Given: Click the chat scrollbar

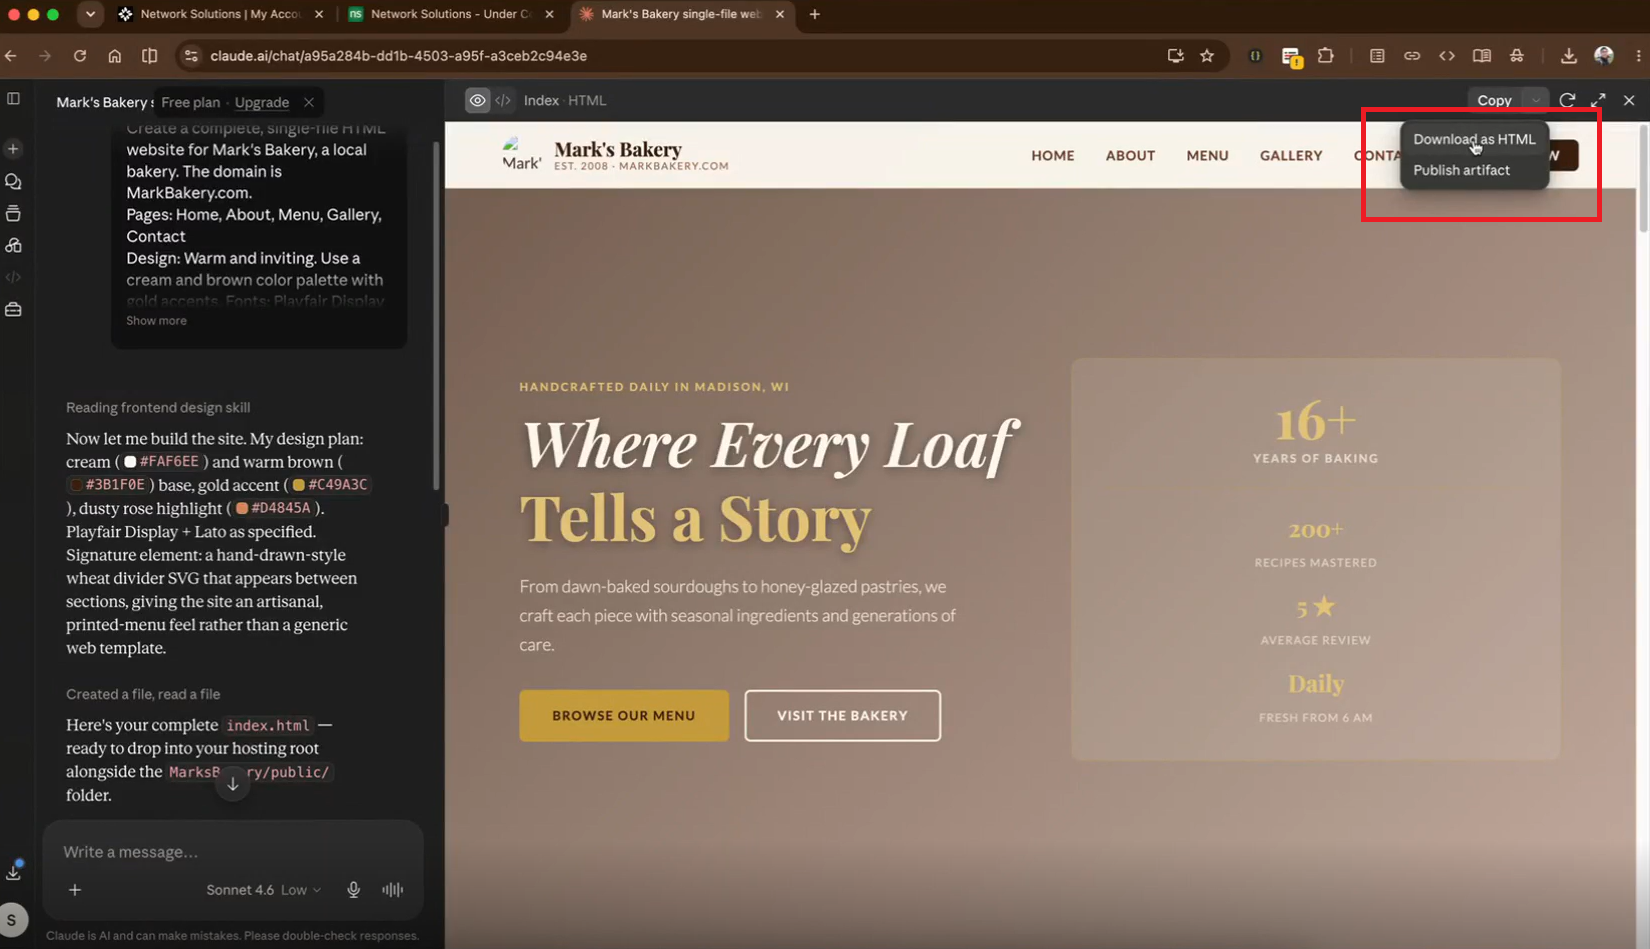Looking at the screenshot, I should (435, 318).
